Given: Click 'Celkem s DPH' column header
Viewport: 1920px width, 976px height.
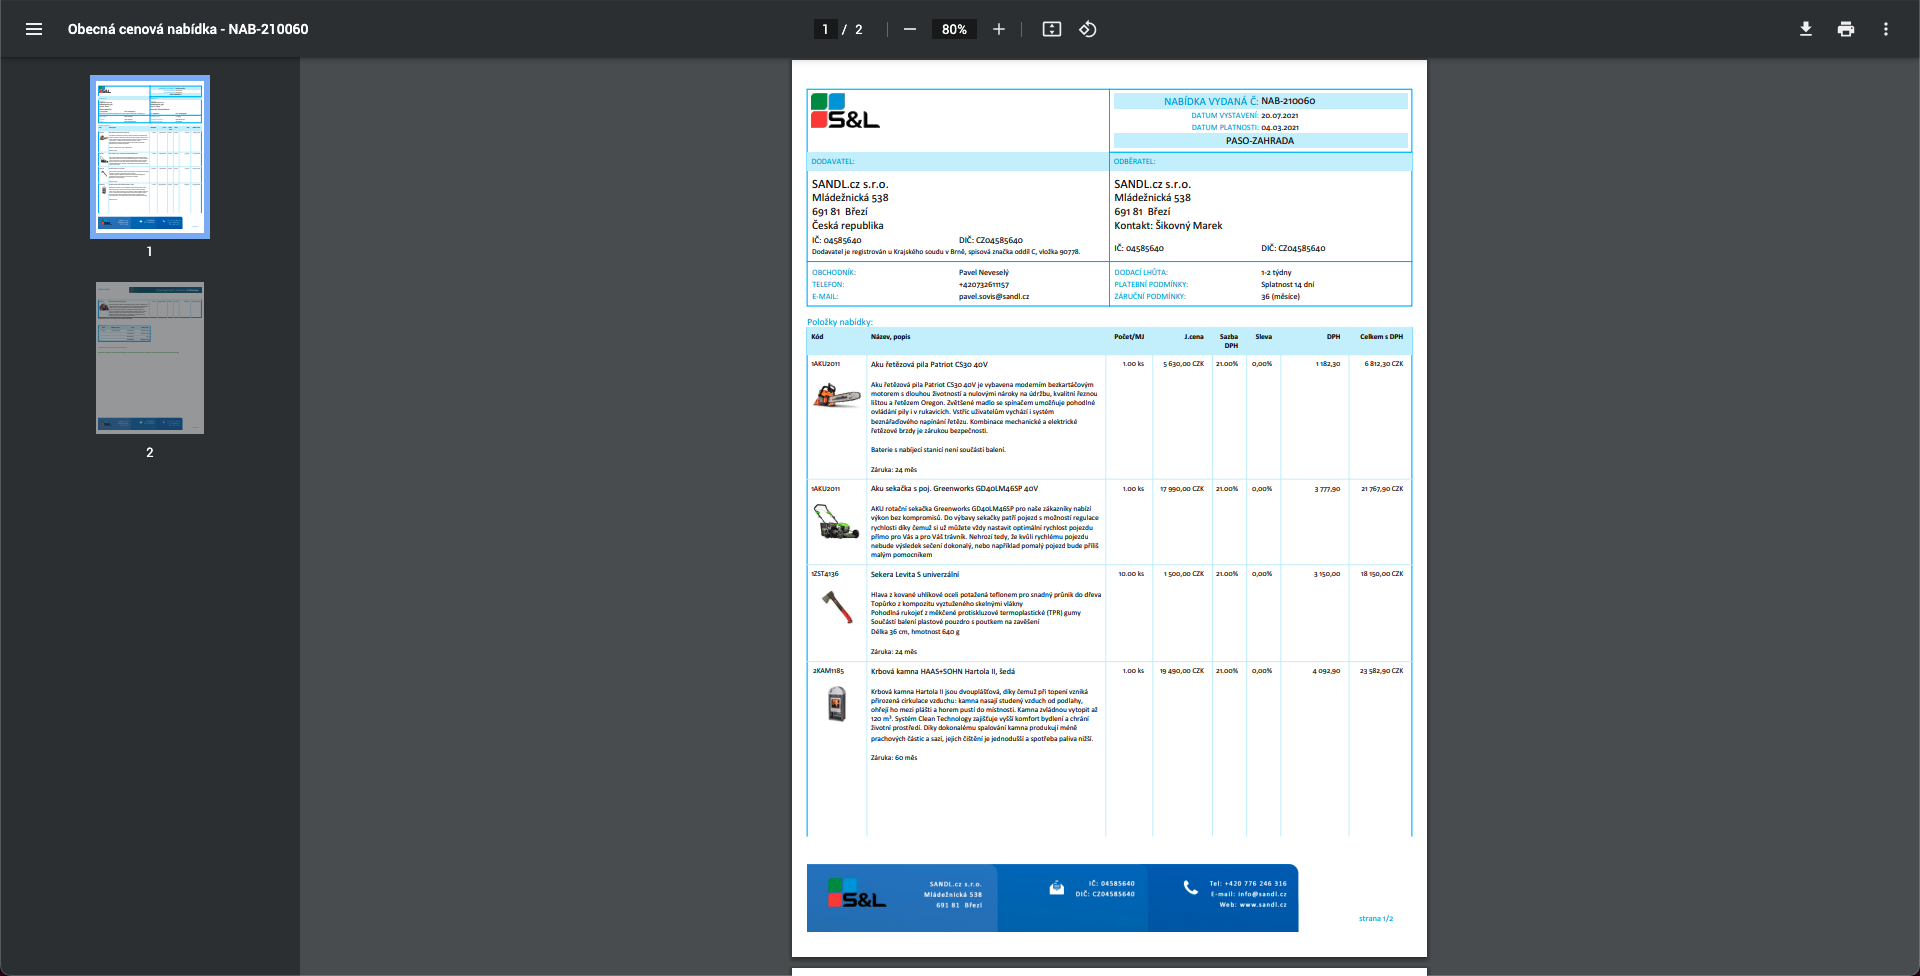Looking at the screenshot, I should tap(1381, 337).
